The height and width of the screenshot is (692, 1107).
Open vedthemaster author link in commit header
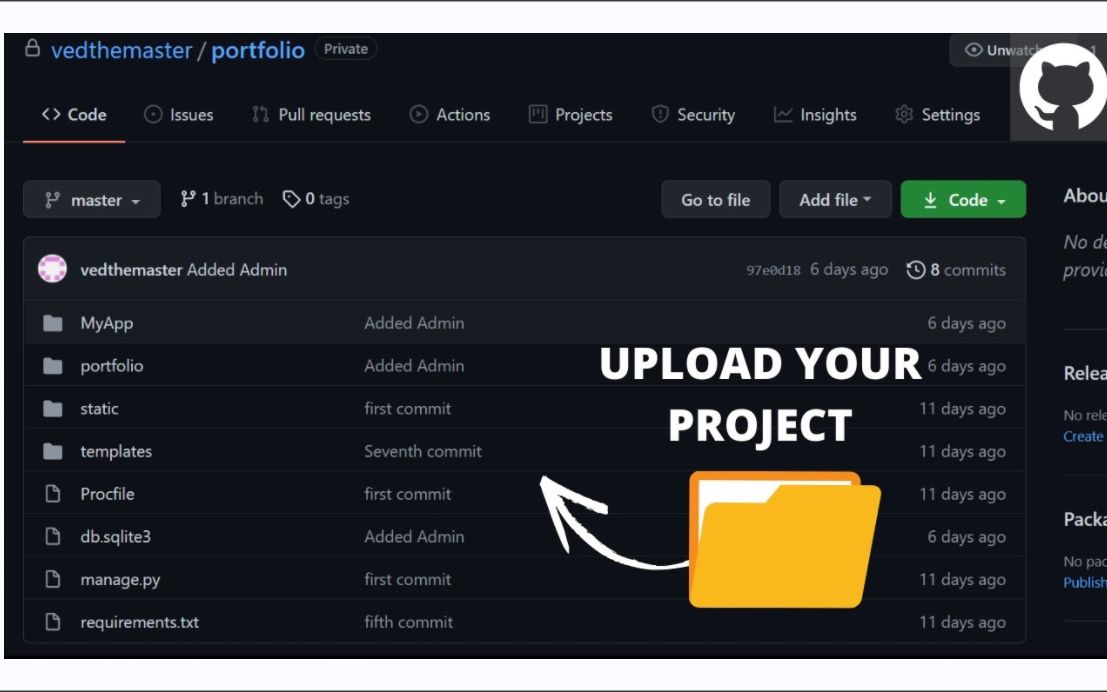click(x=131, y=270)
